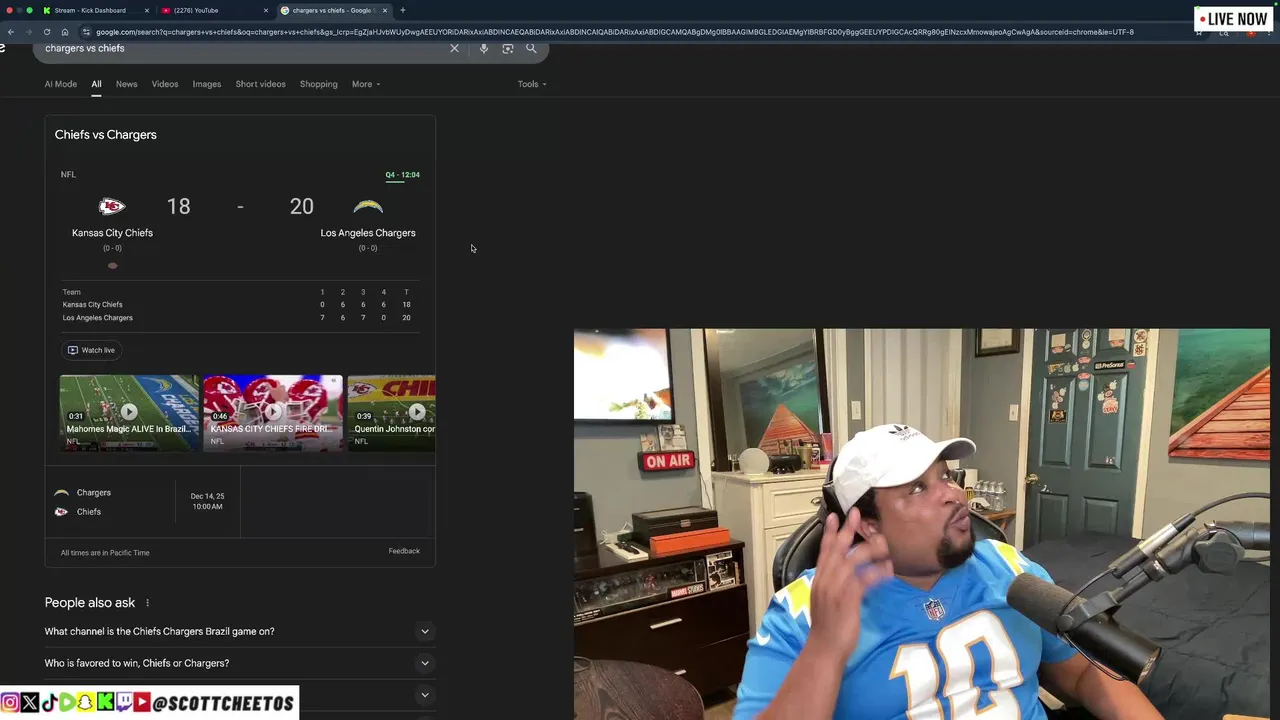This screenshot has width=1280, height=720.
Task: Click in the search query input field
Action: pos(240,48)
